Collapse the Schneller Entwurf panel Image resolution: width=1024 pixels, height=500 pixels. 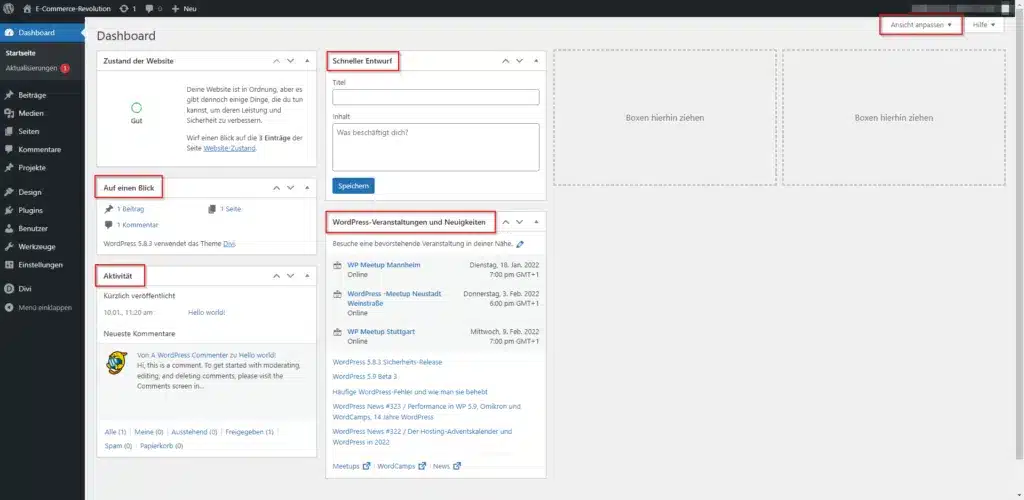536,61
